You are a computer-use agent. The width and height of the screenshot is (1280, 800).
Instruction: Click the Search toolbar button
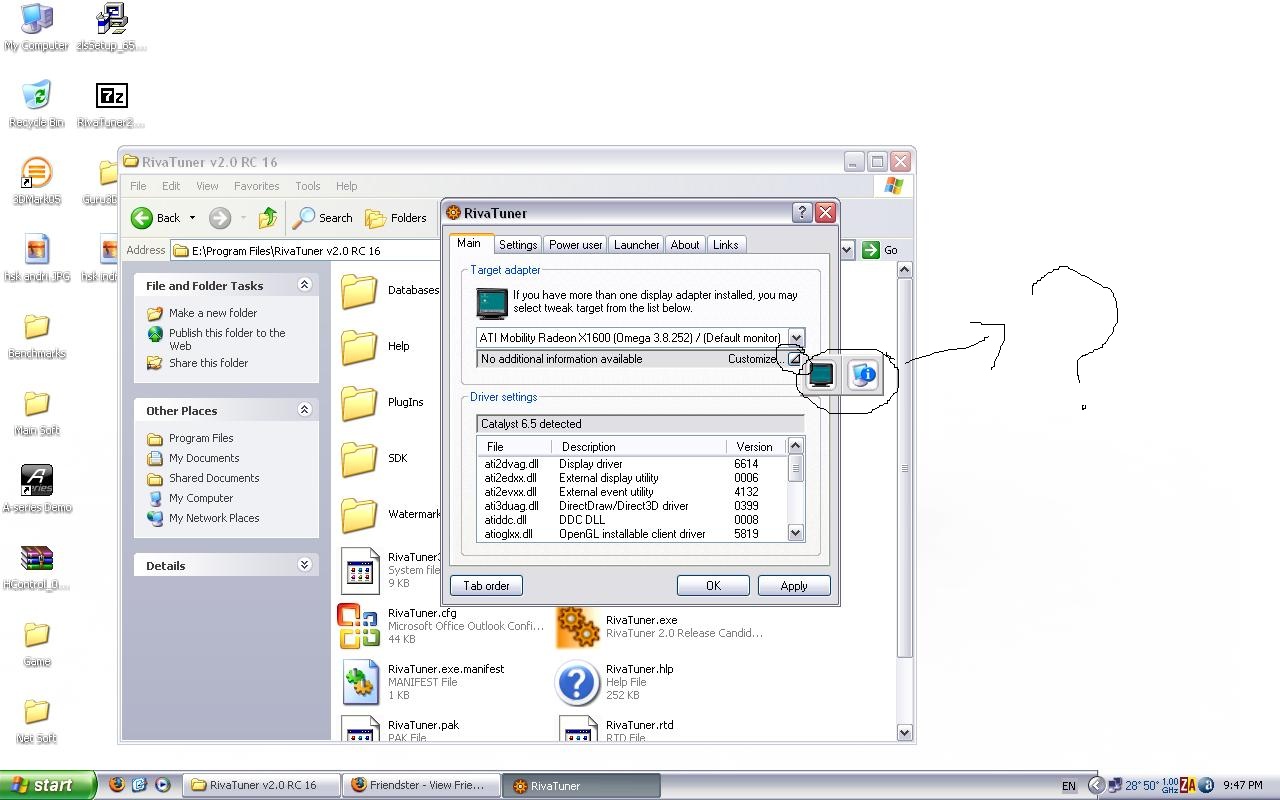point(323,218)
